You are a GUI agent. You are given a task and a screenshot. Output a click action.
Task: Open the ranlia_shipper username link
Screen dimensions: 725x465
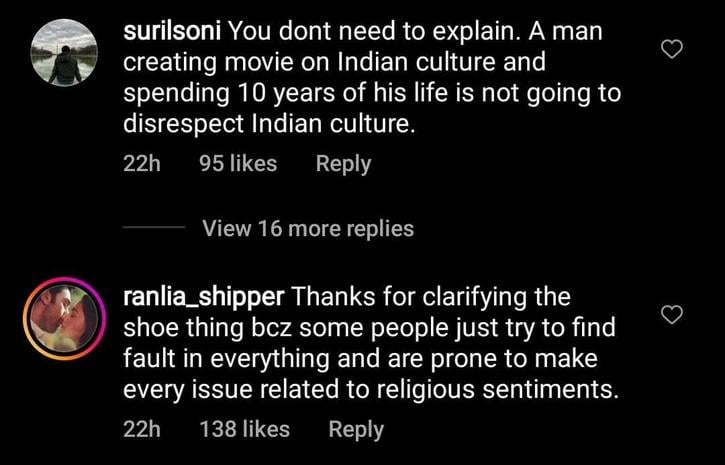204,297
